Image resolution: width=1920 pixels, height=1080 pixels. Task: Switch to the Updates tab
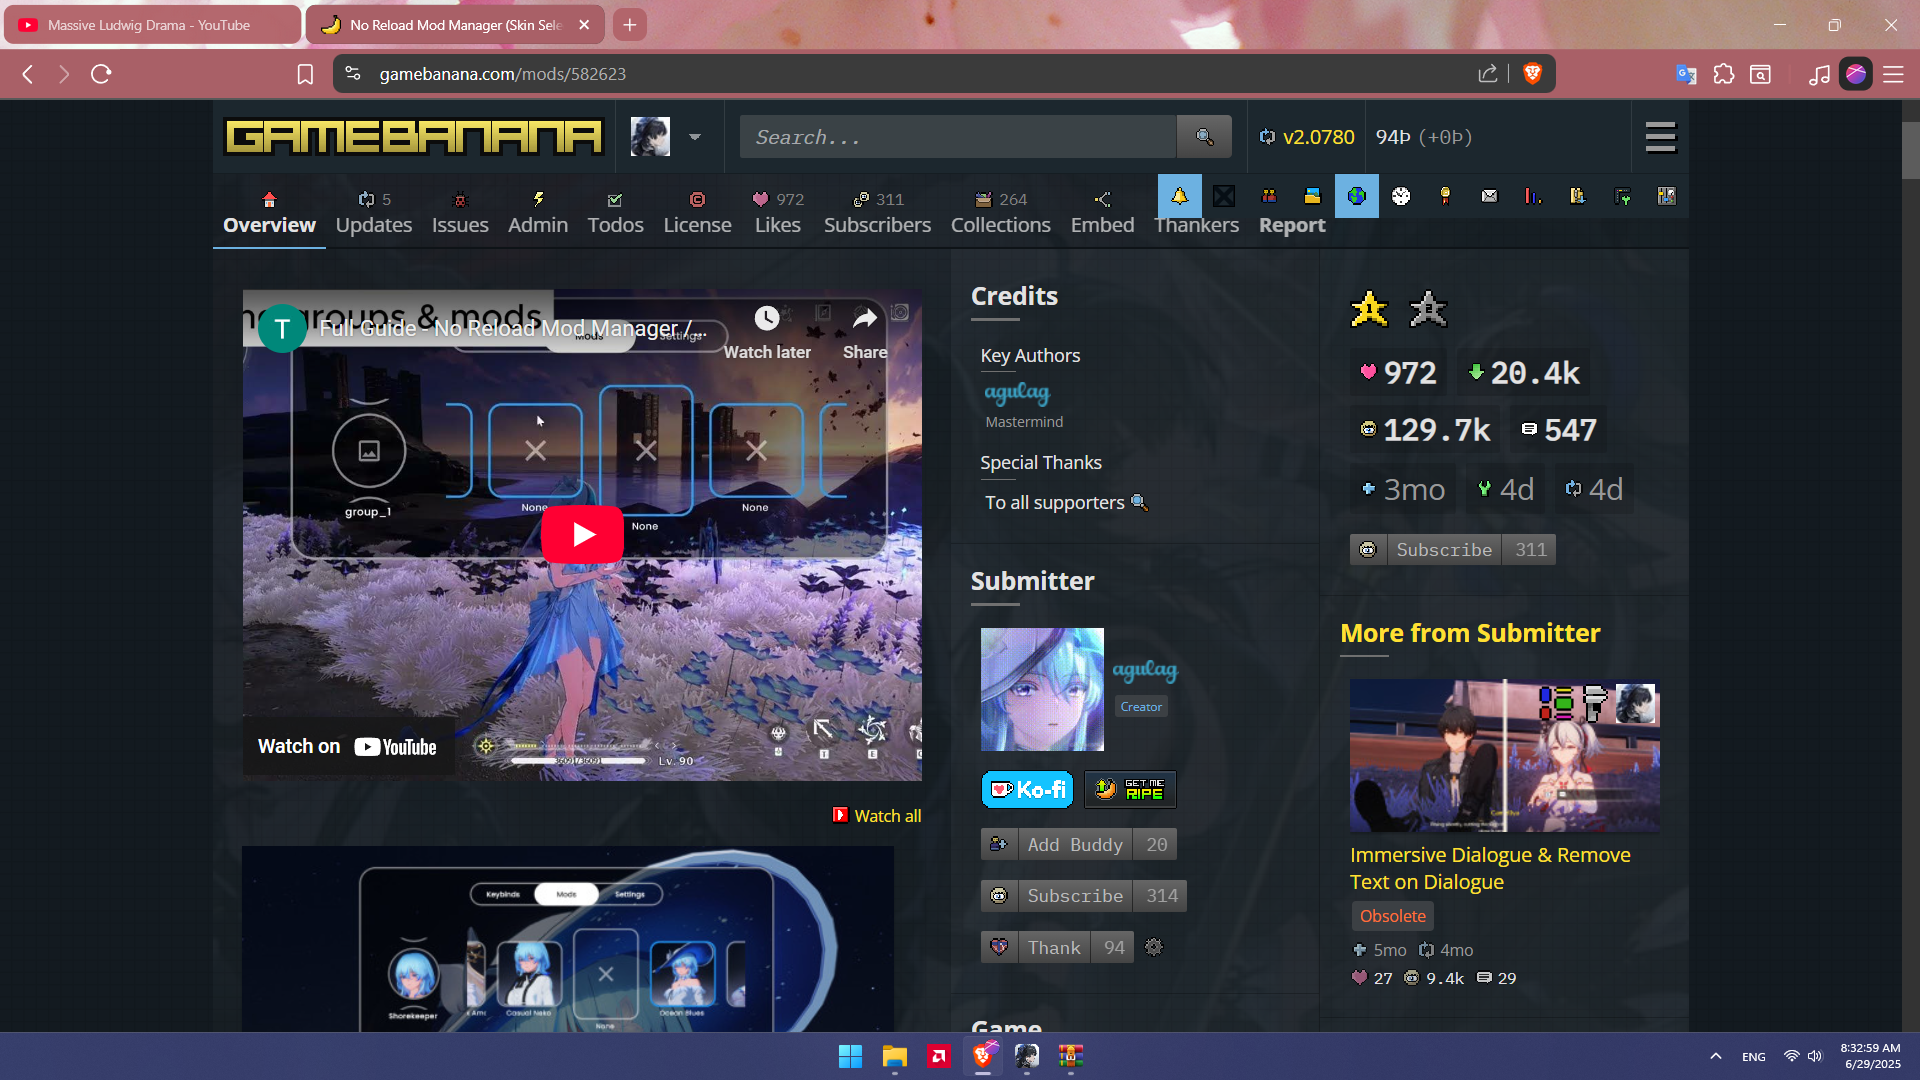374,213
